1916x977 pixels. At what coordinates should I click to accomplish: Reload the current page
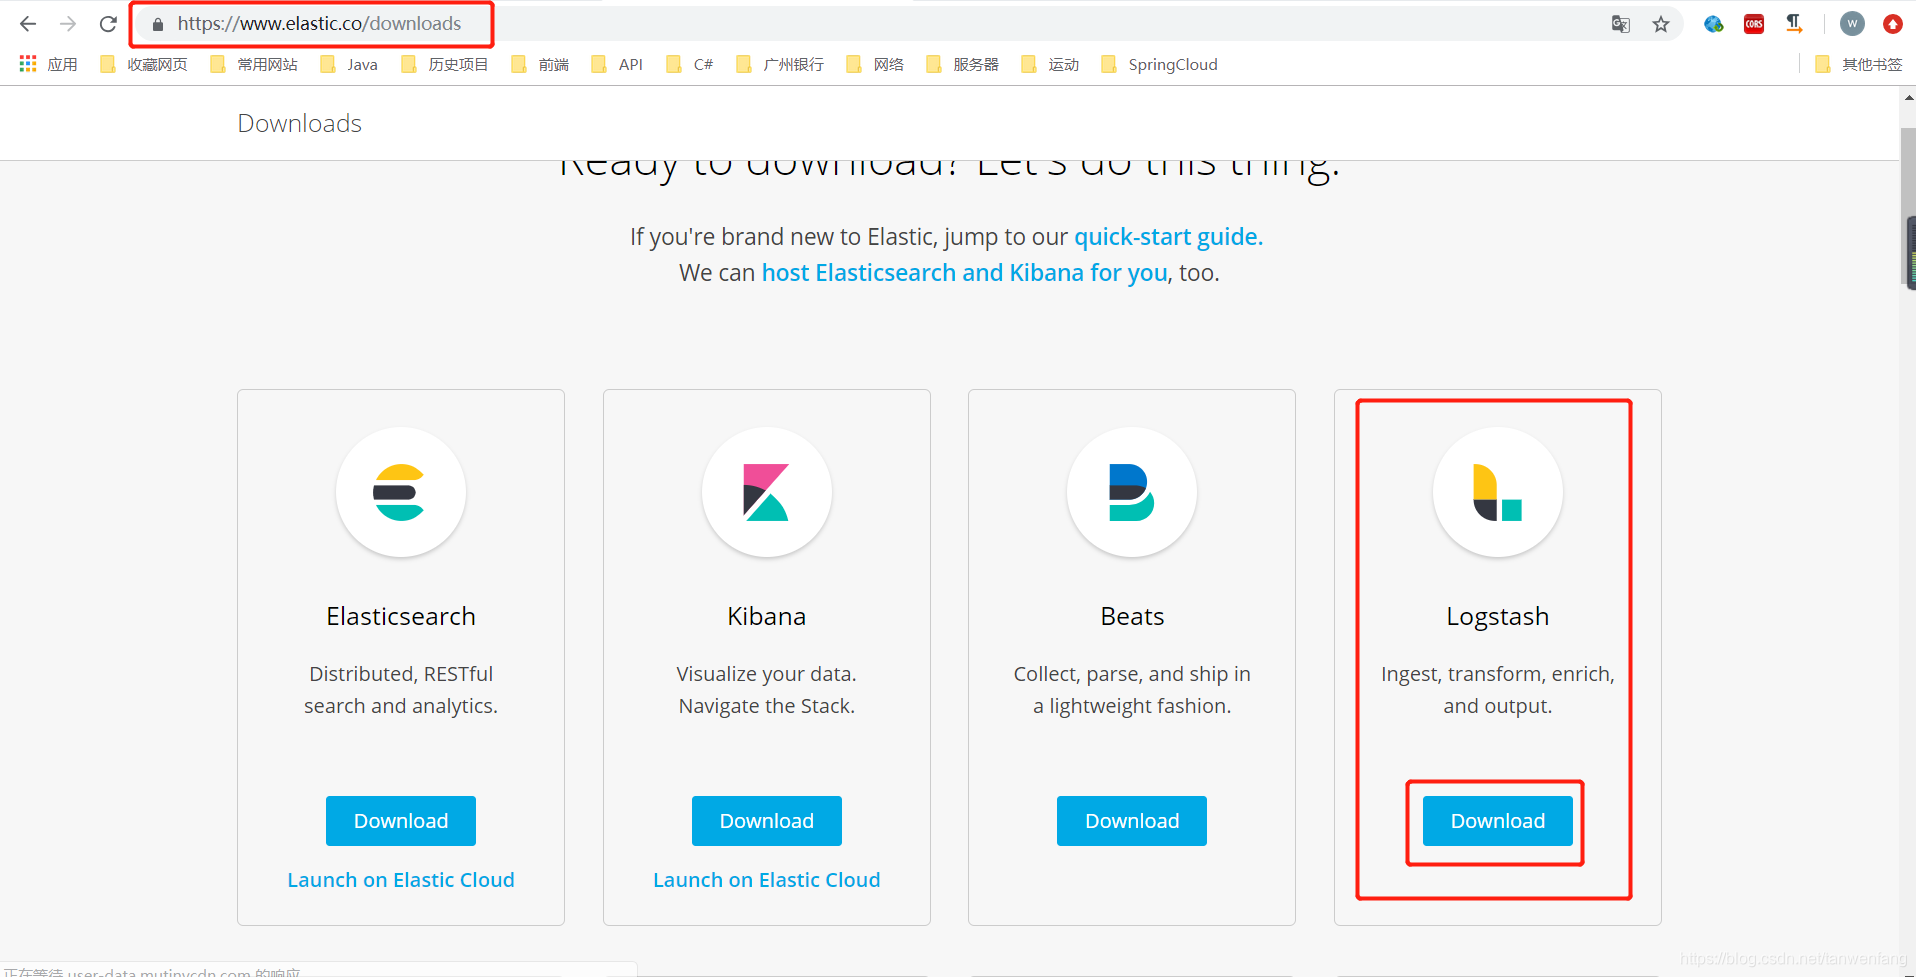tap(108, 24)
